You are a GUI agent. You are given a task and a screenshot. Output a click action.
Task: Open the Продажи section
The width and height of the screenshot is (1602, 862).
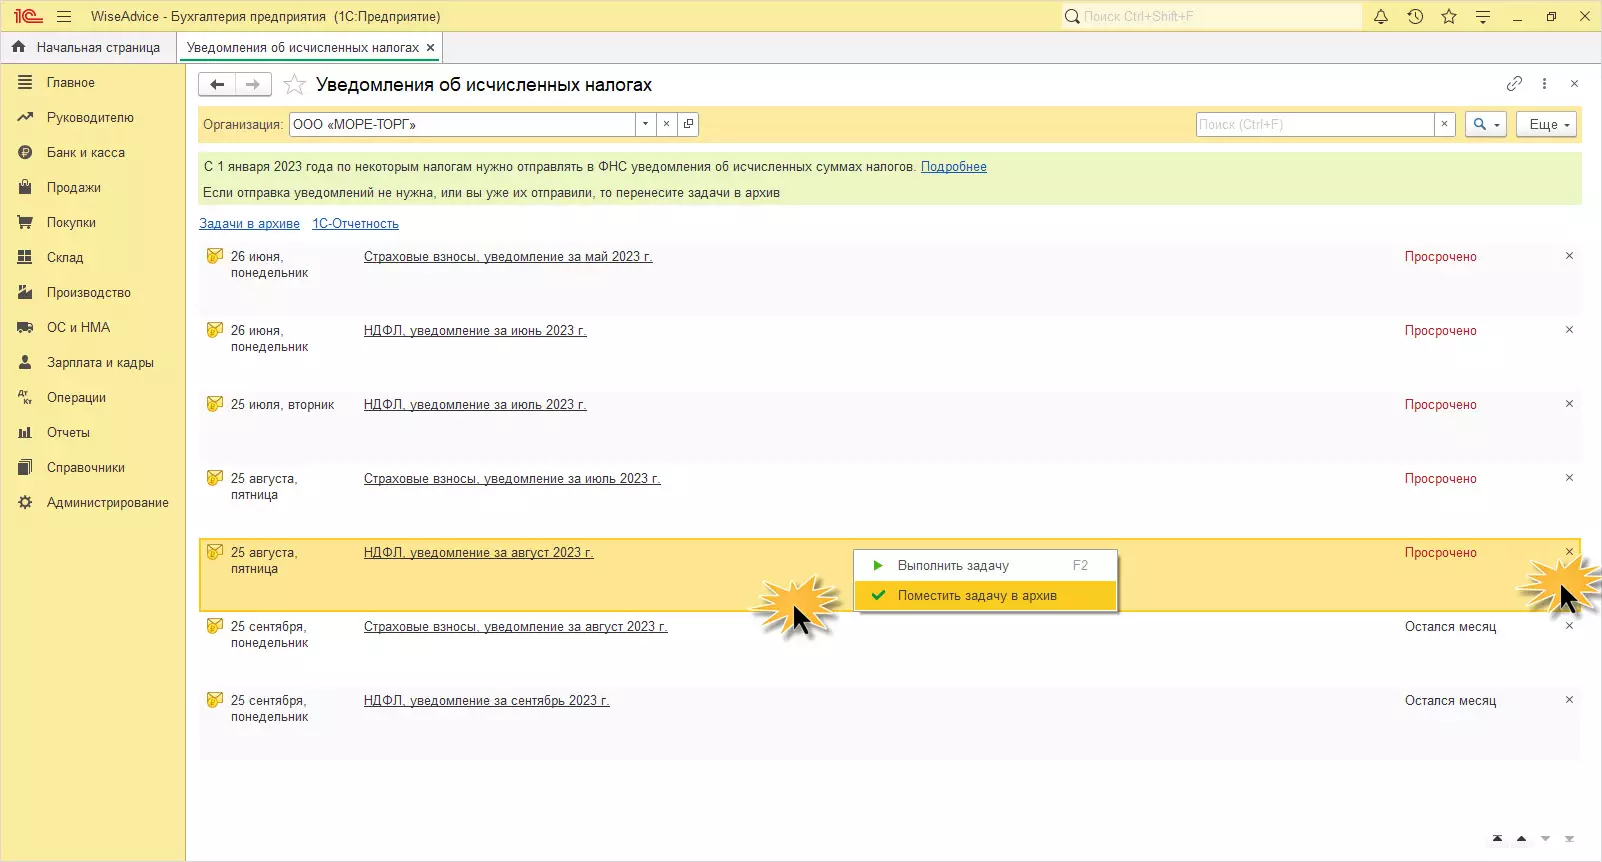(x=74, y=188)
